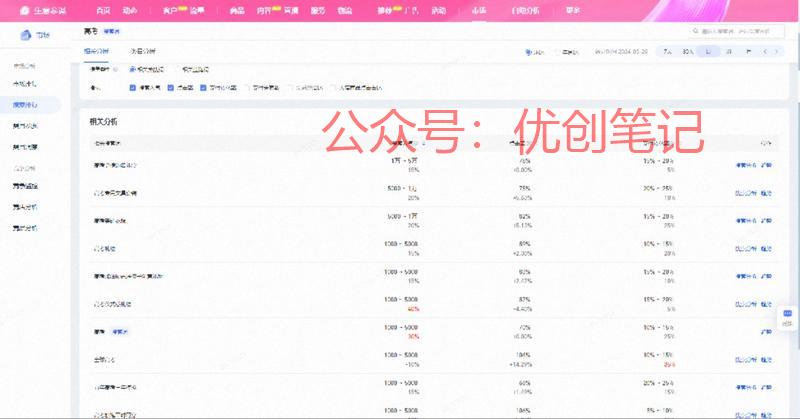Viewport: 800px width, 419px height.
Task: Select the 周 granularity button
Action: pos(729,52)
